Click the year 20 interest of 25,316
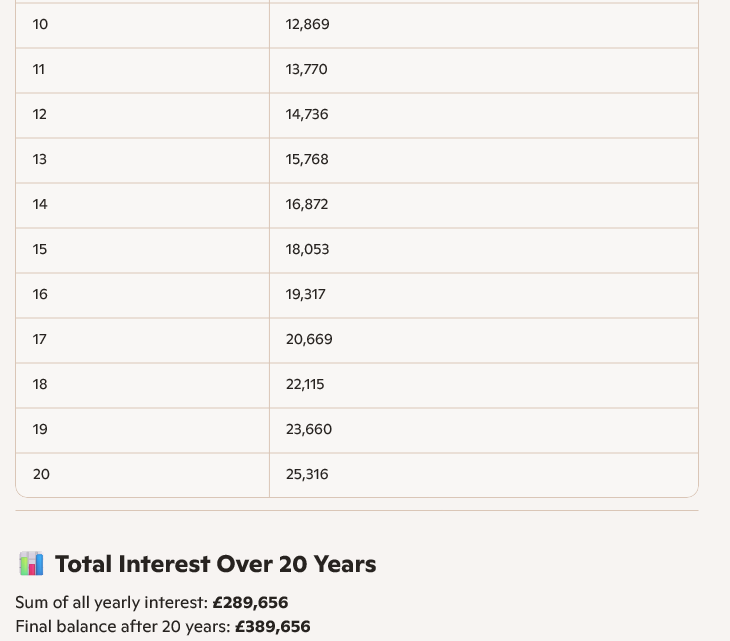 click(x=307, y=474)
